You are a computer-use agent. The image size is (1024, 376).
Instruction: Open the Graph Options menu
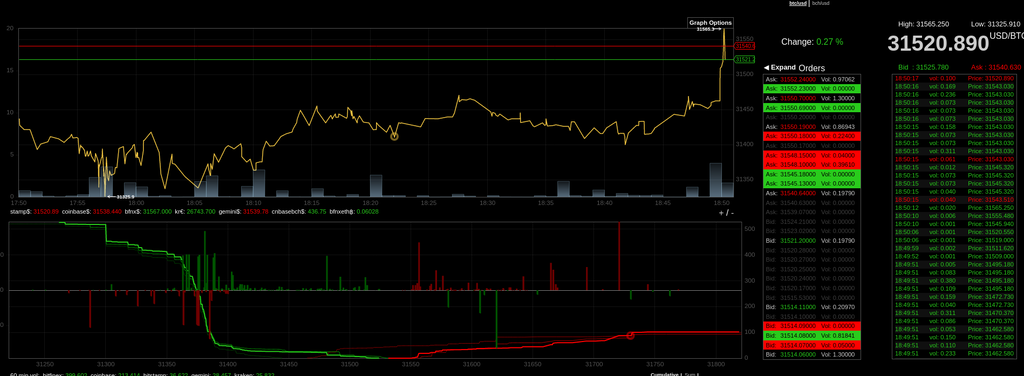coord(711,23)
